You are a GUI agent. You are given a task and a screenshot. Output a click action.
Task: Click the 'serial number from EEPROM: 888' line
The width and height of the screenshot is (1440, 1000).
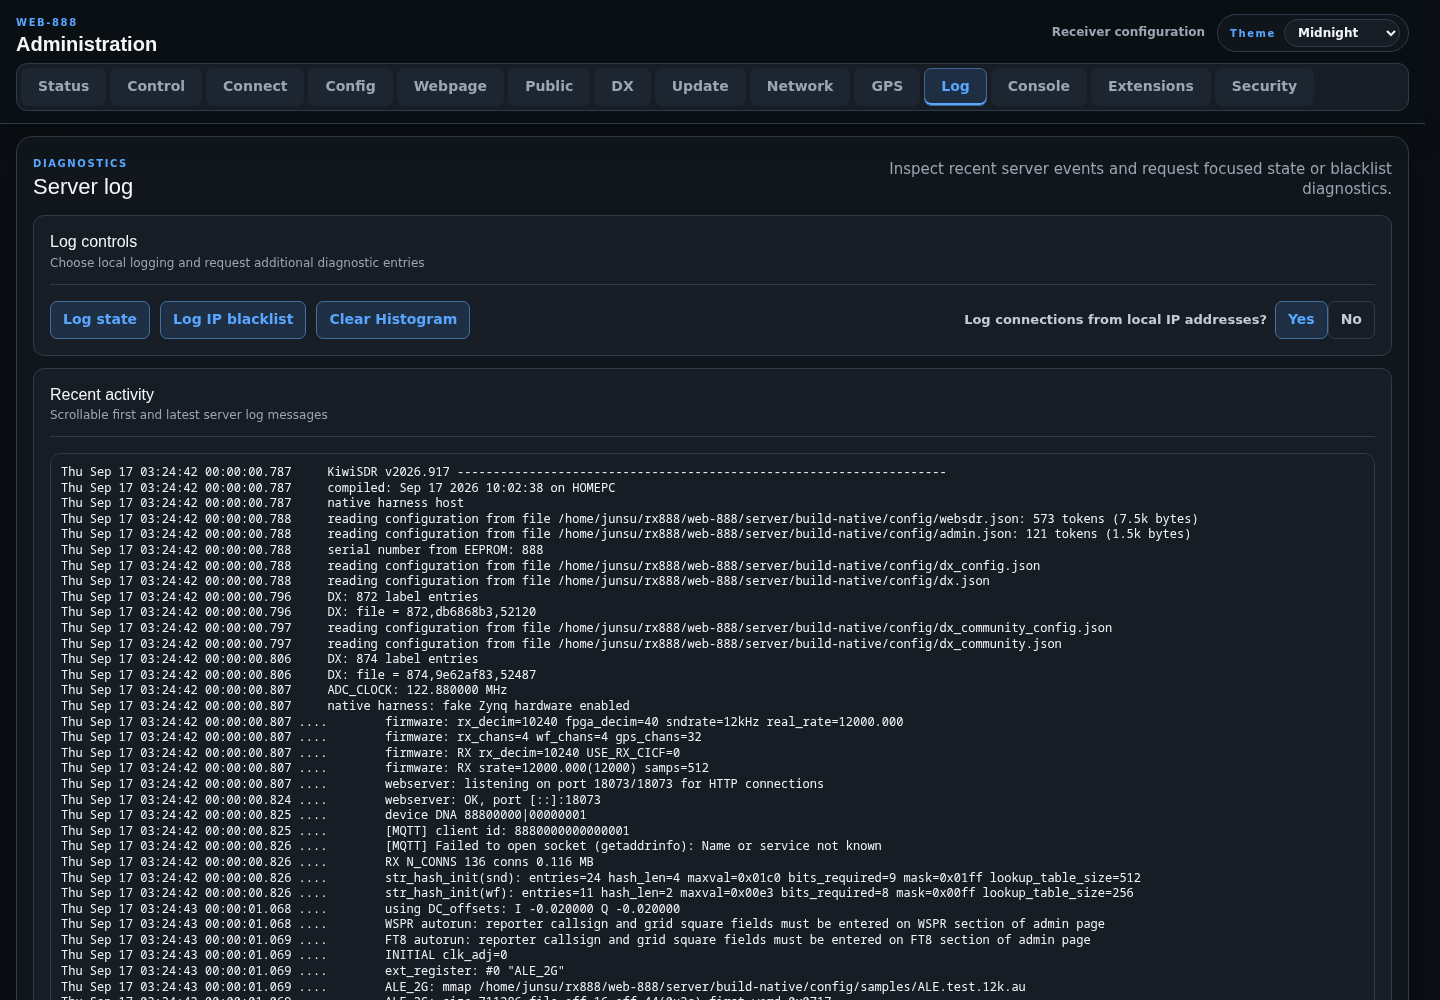pos(302,550)
